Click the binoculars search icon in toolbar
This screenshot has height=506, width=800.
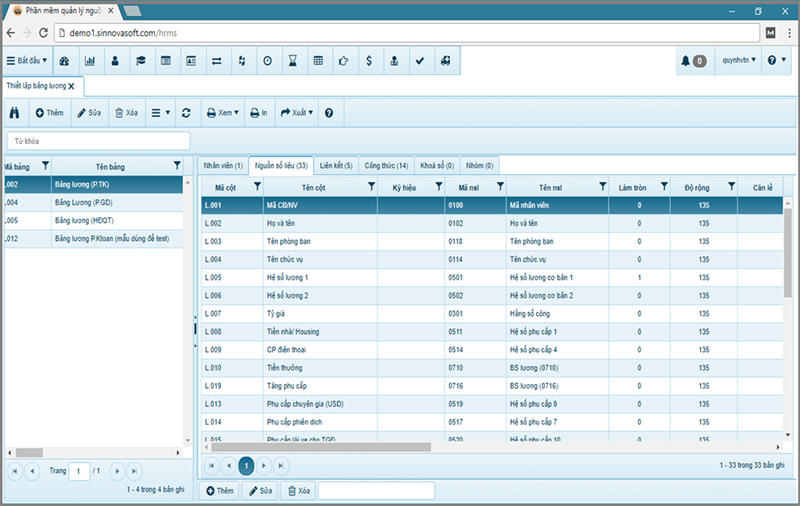[x=17, y=113]
